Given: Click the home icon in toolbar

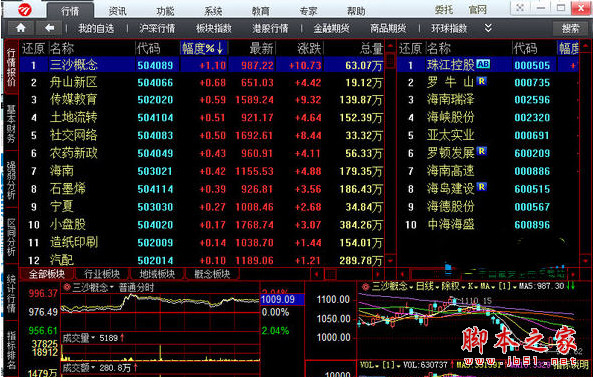Looking at the screenshot, I should [21, 28].
